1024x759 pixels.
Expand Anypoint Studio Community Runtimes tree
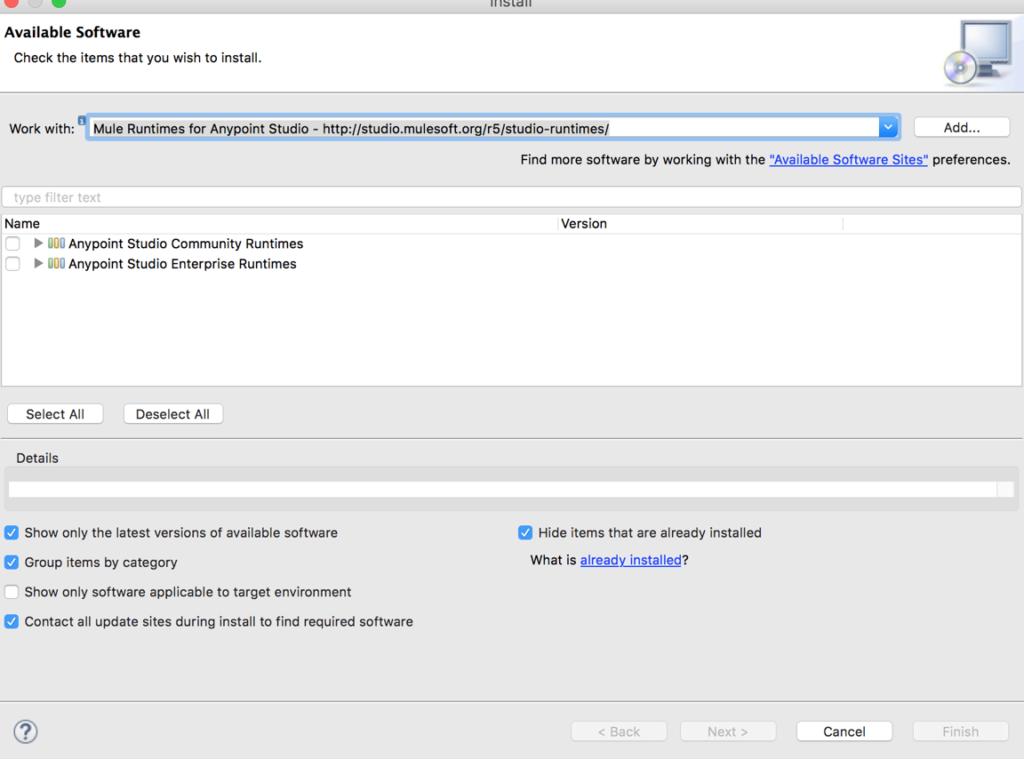[x=38, y=244]
